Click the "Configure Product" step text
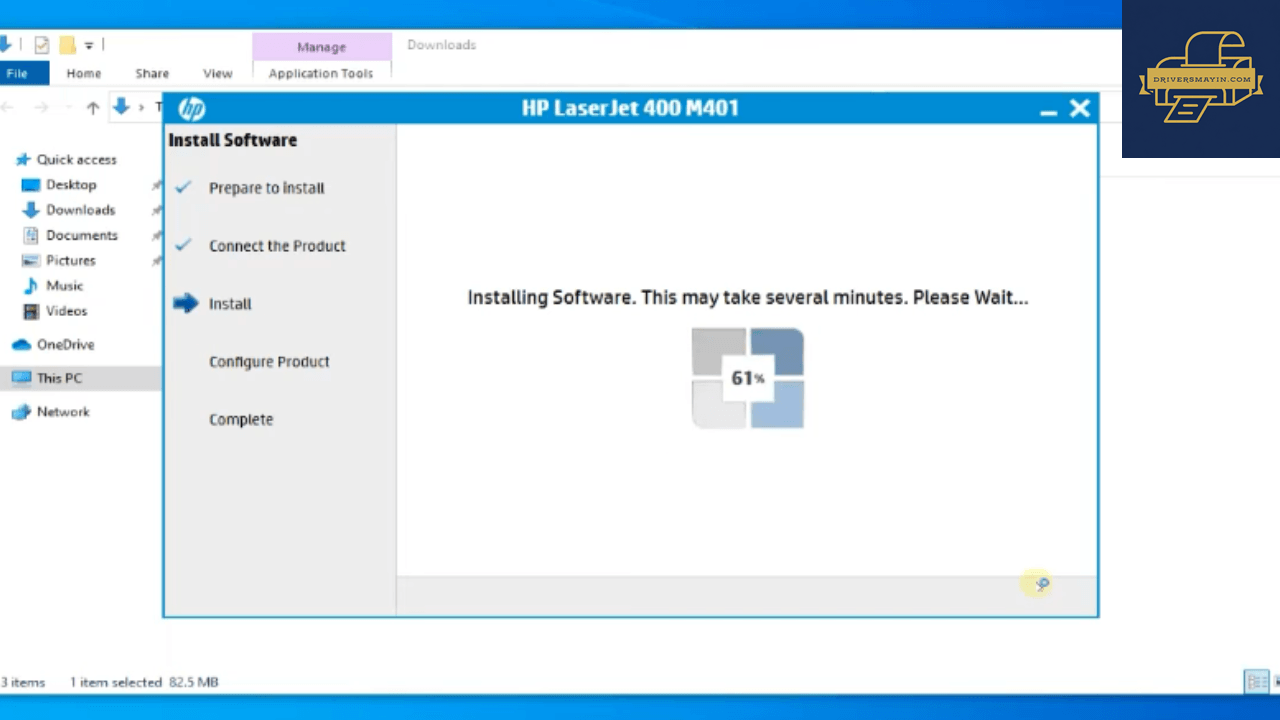The image size is (1280, 720). pyautogui.click(x=269, y=362)
